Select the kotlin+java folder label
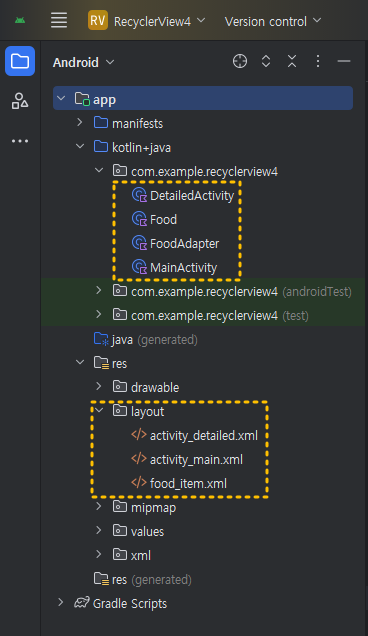Image resolution: width=368 pixels, height=636 pixels. coord(142,148)
